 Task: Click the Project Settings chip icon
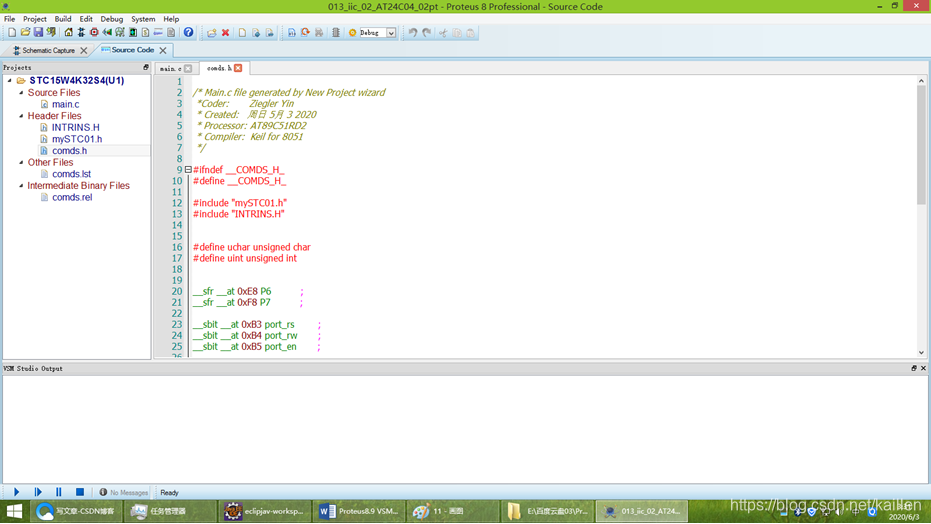tap(336, 33)
